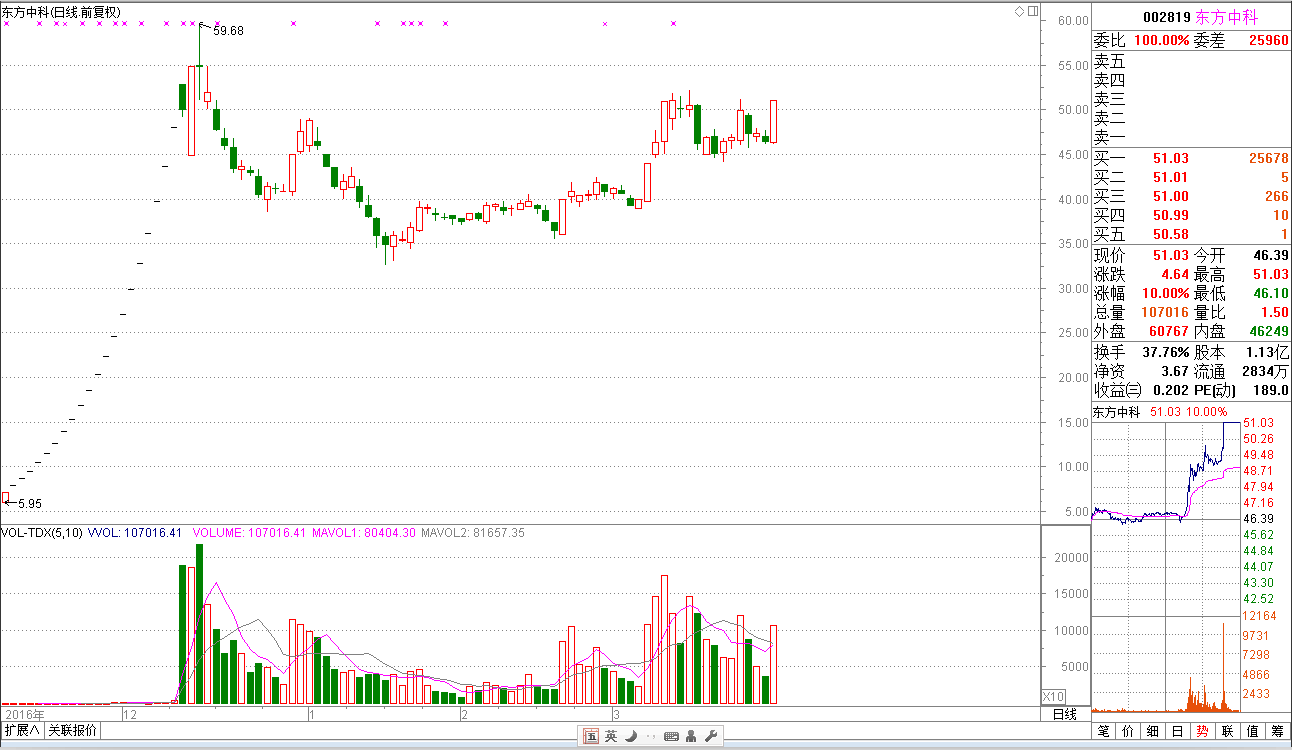1292x750 pixels.
Task: Open the 筹 chip distribution tab
Action: tap(1278, 732)
